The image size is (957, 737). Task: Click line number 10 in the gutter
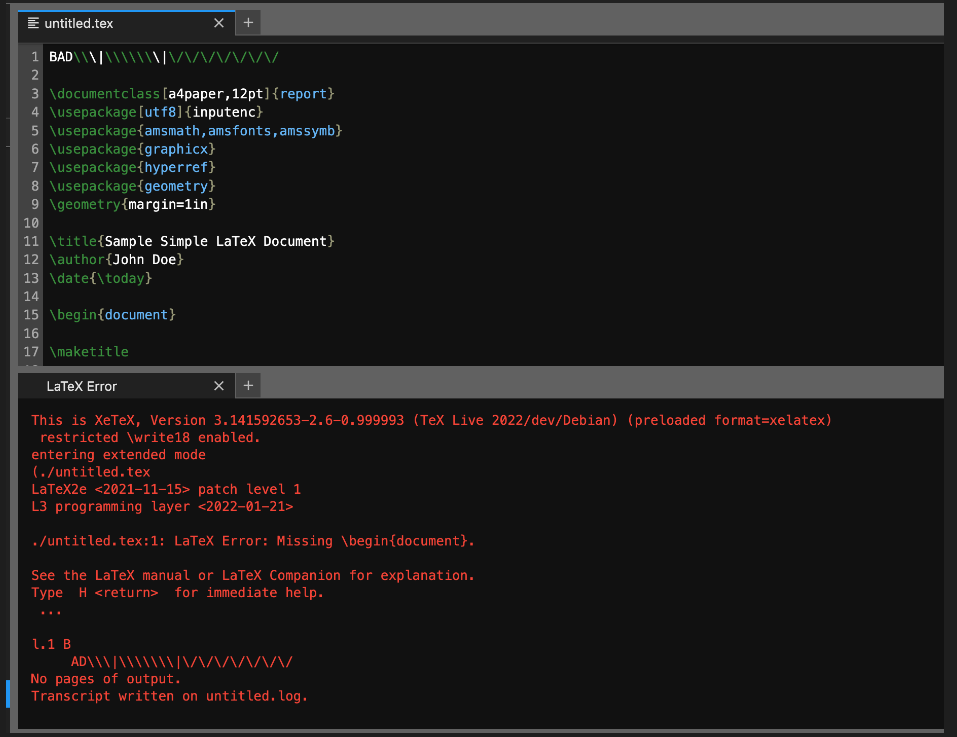[31, 223]
